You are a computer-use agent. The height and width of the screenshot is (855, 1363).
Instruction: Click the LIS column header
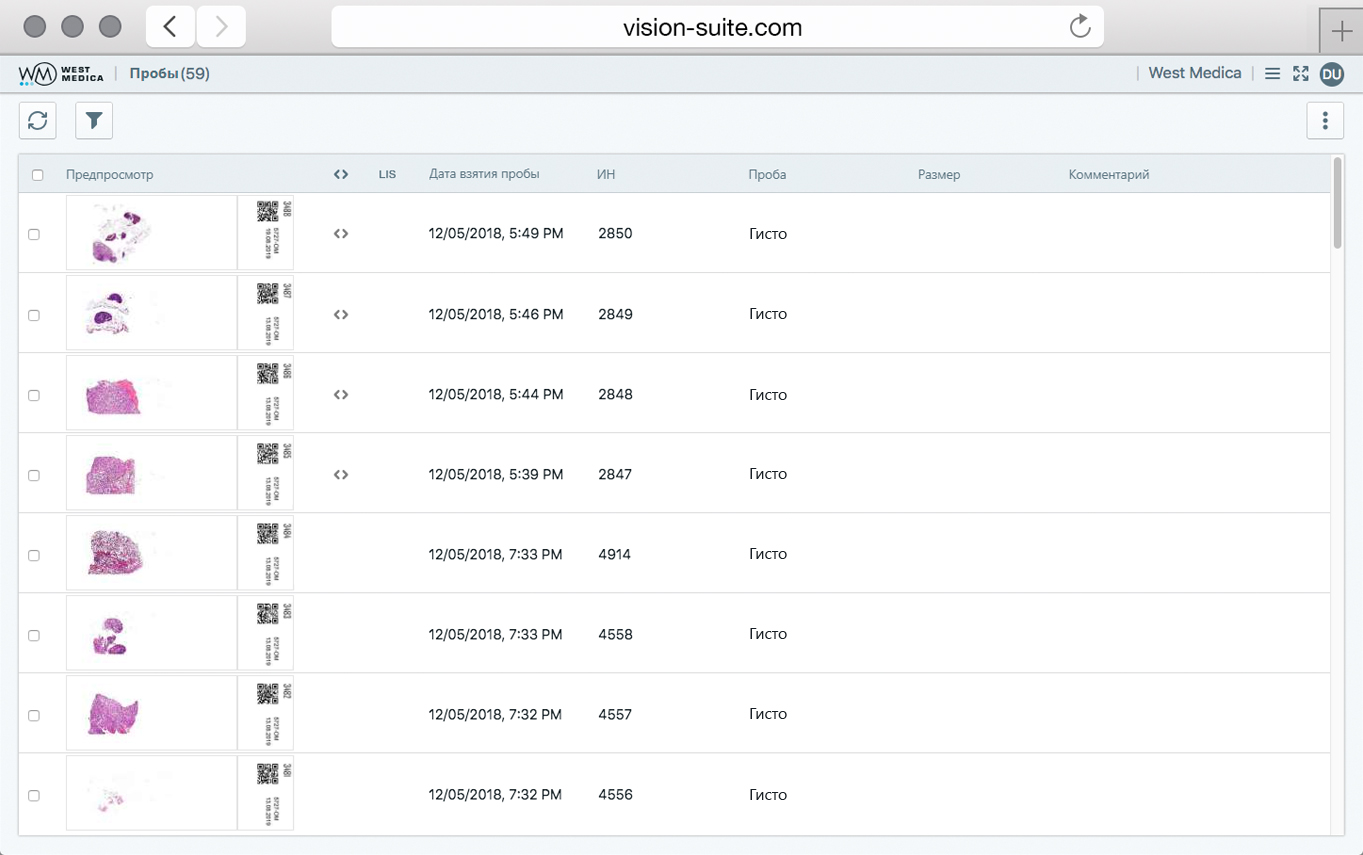[x=387, y=175]
